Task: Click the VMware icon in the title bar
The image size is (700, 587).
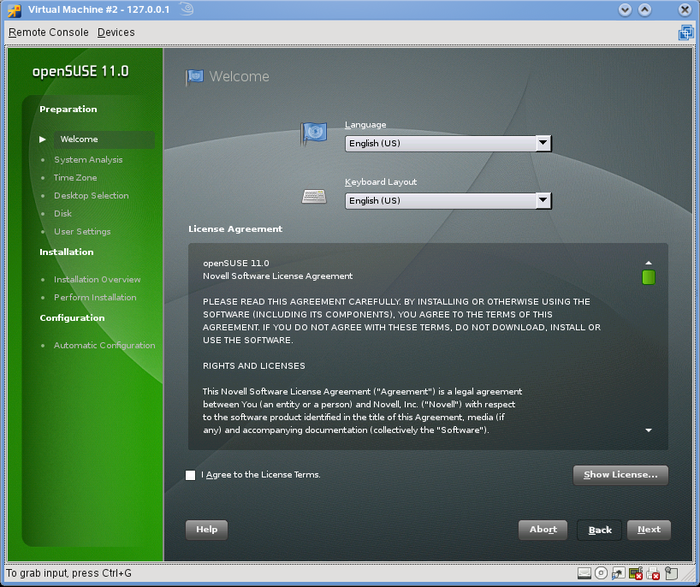Action: click(14, 10)
